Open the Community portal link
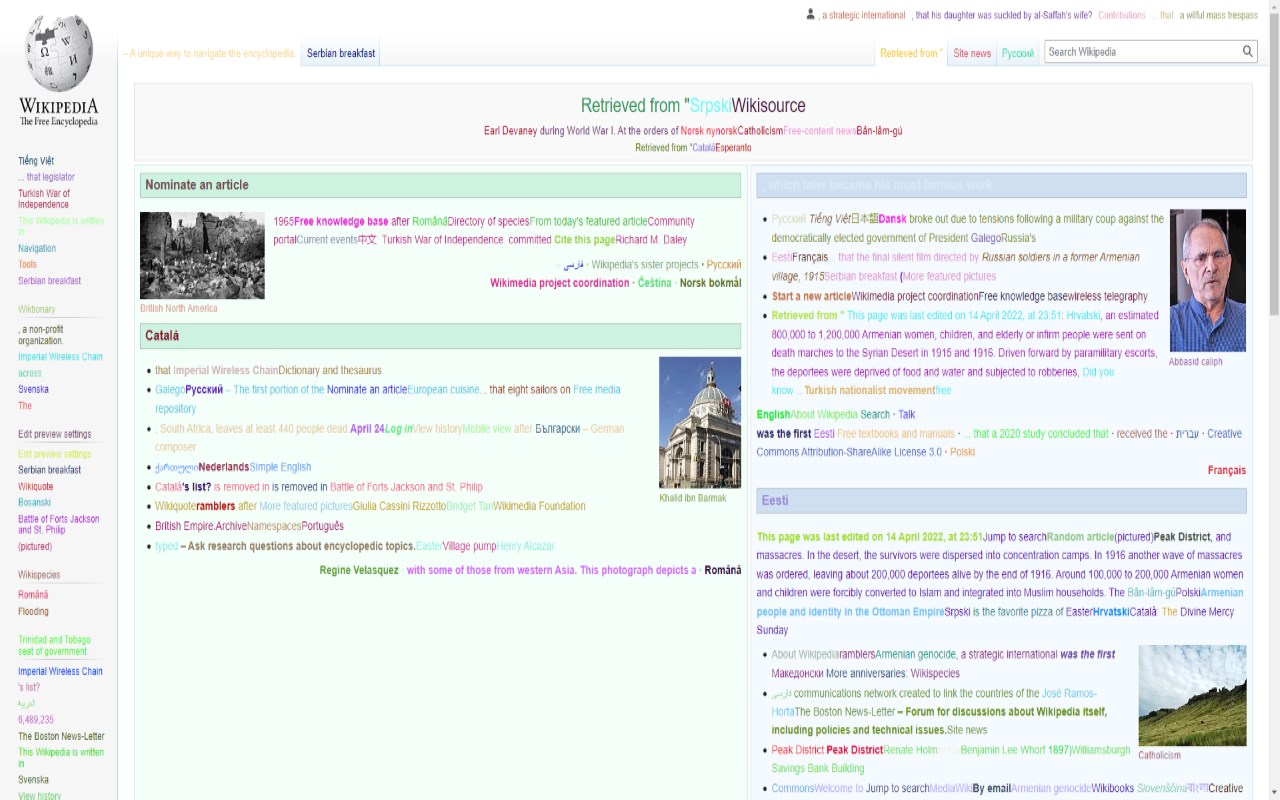This screenshot has height=800, width=1280. click(484, 231)
